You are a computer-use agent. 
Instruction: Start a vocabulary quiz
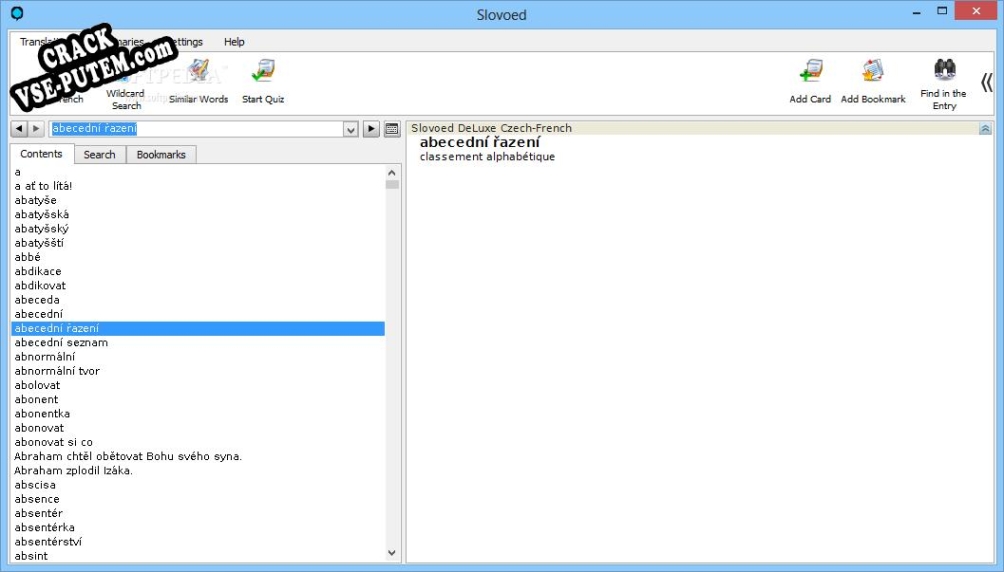pyautogui.click(x=263, y=81)
